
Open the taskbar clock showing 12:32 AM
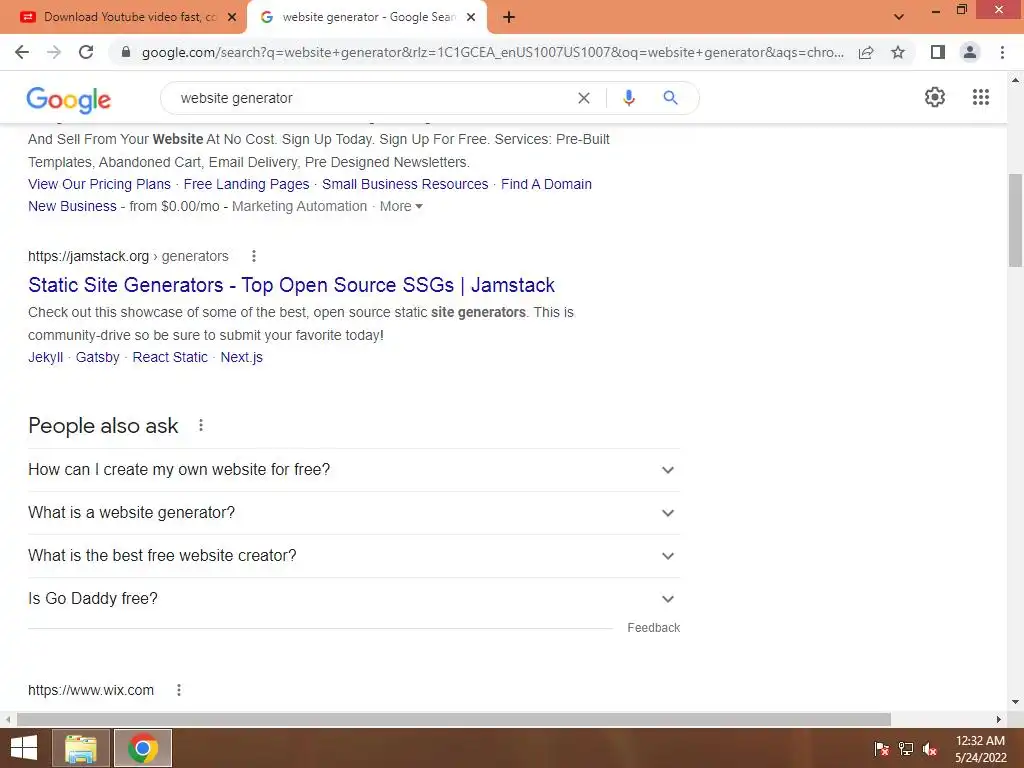point(980,749)
